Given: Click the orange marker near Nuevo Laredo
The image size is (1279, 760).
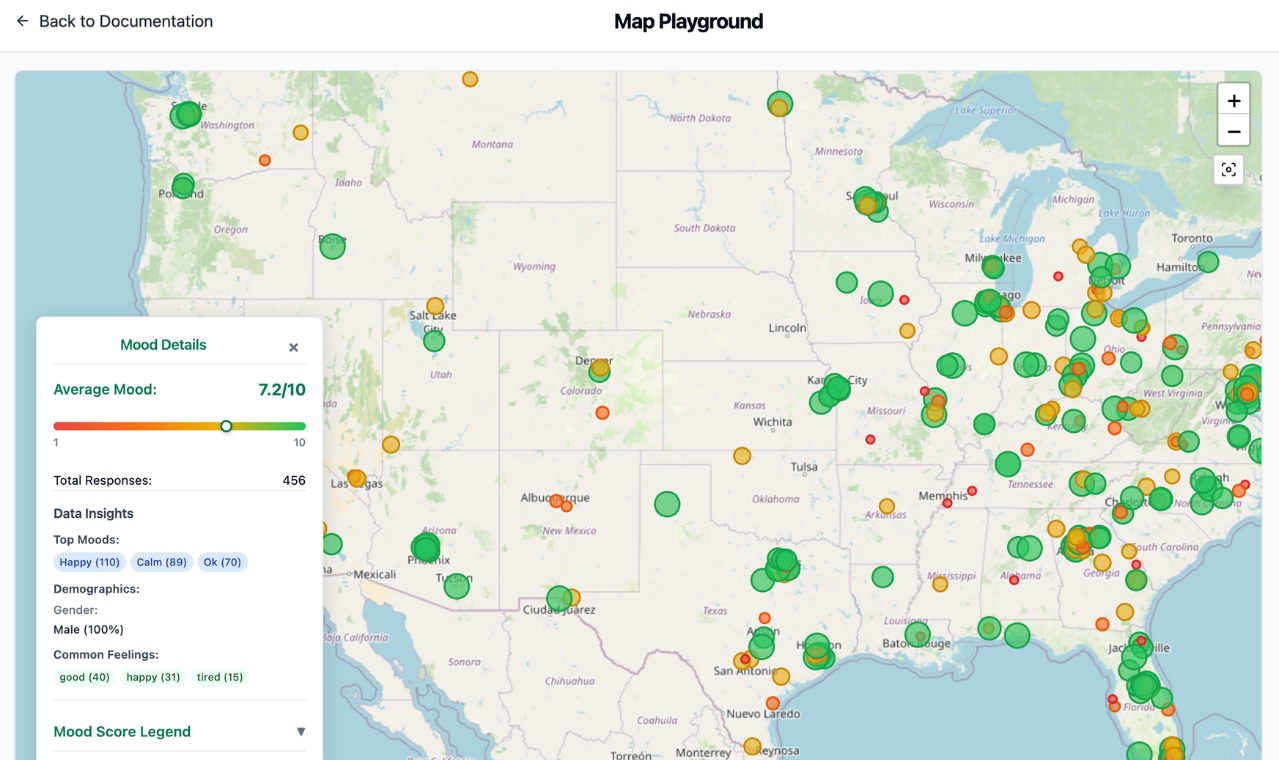Looking at the screenshot, I should coord(773,704).
